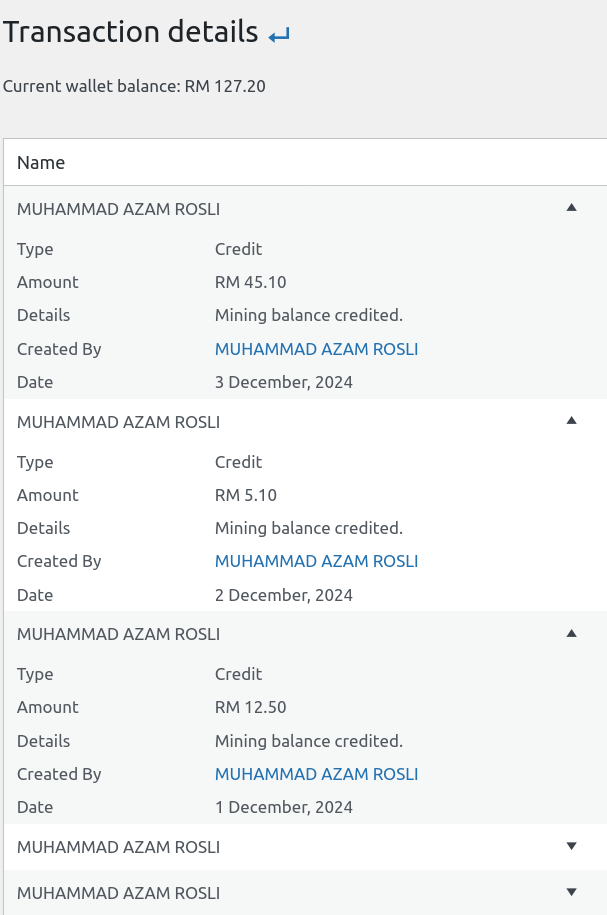607x915 pixels.
Task: Click the Current wallet balance text
Action: pyautogui.click(x=134, y=86)
